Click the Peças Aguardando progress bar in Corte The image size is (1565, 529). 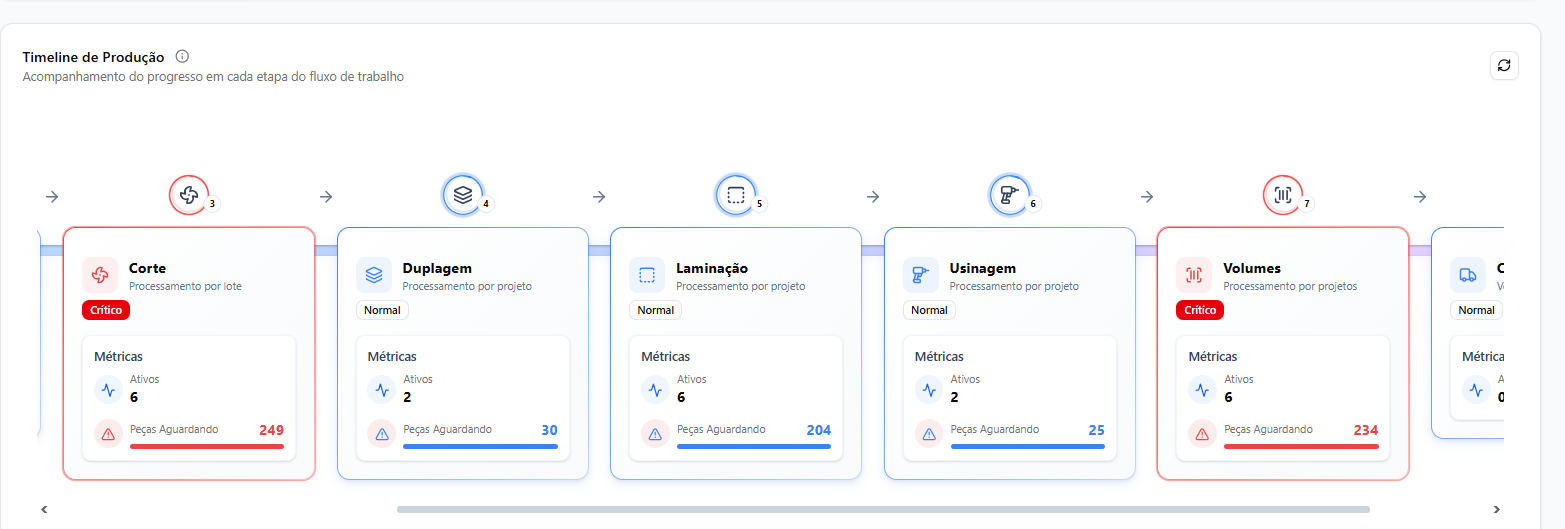coord(207,446)
